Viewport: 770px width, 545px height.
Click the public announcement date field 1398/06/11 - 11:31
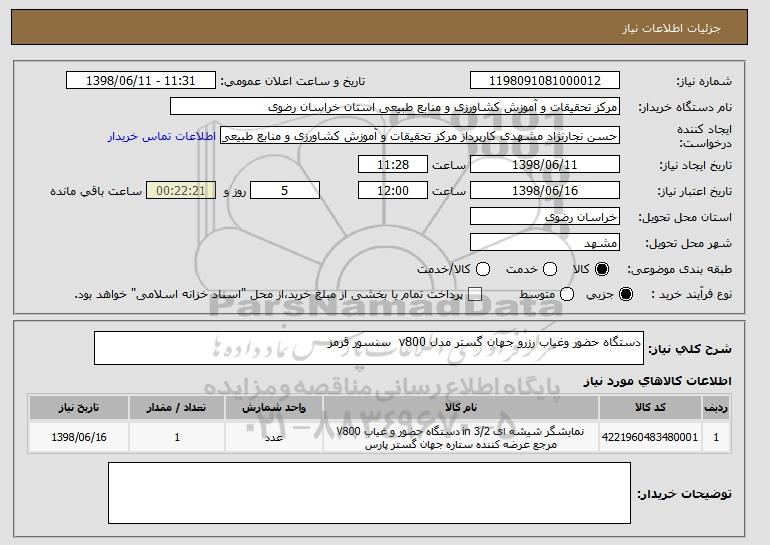(141, 81)
